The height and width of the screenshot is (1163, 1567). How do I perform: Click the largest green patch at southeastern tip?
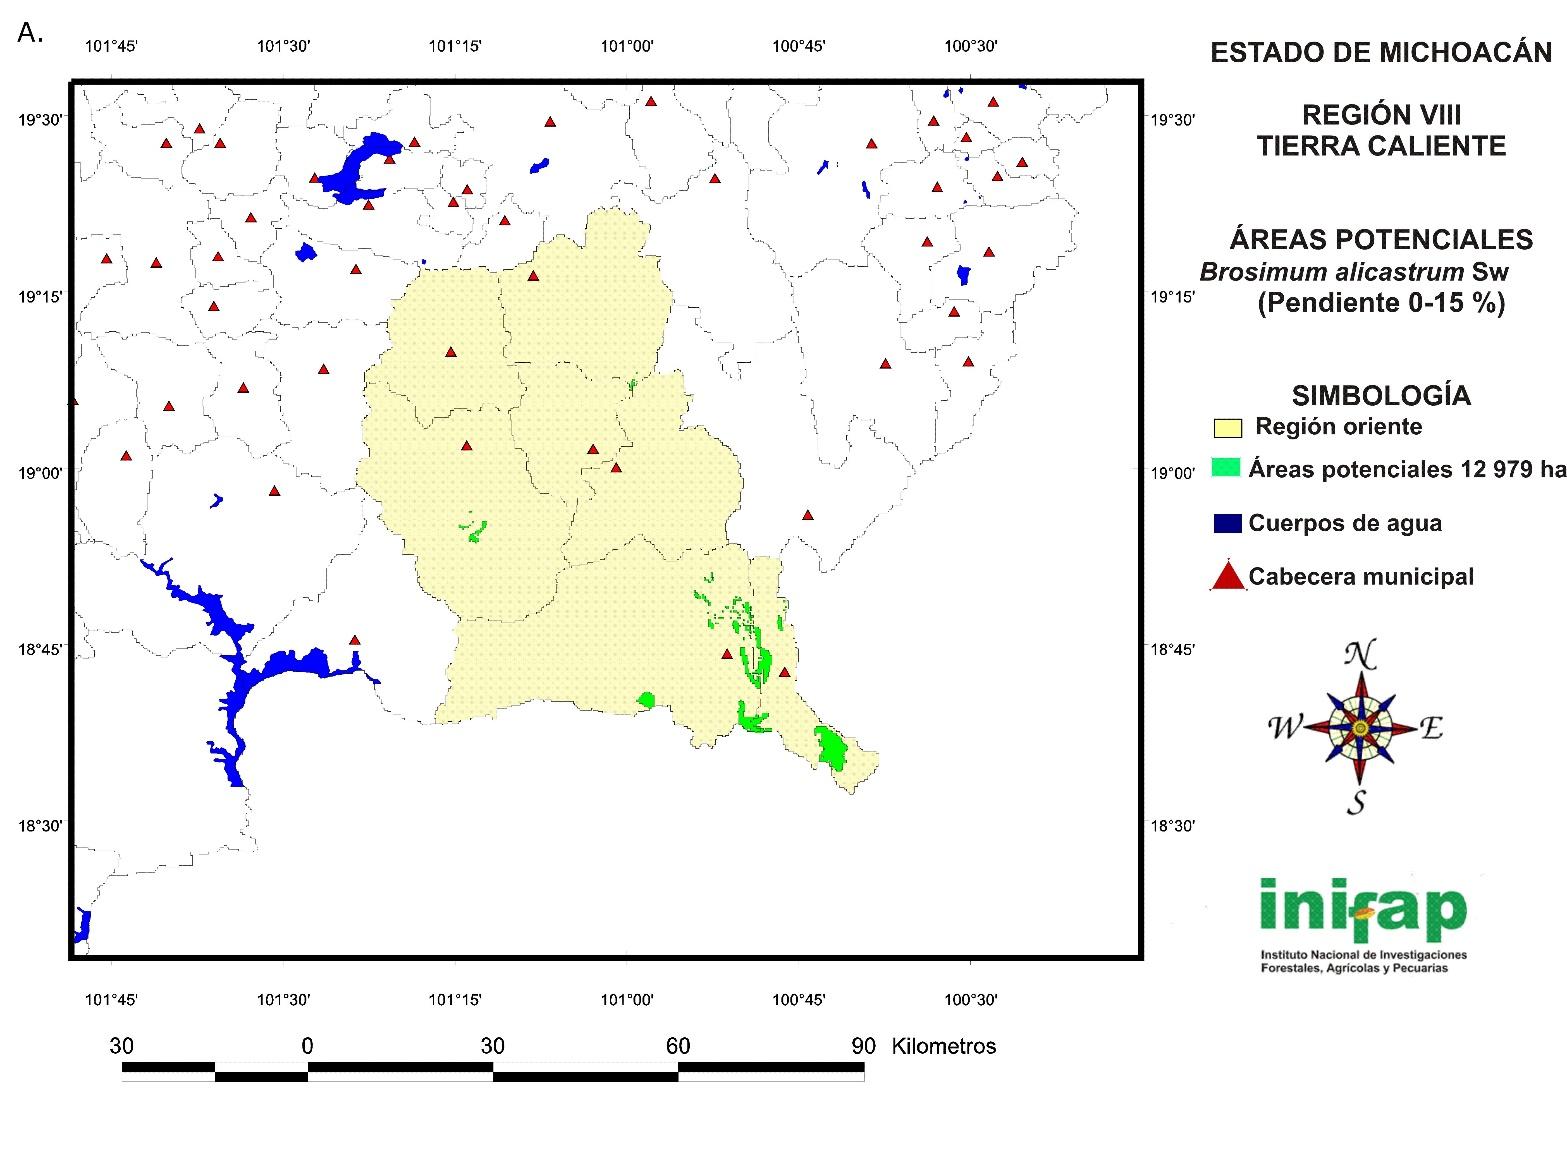click(x=829, y=747)
